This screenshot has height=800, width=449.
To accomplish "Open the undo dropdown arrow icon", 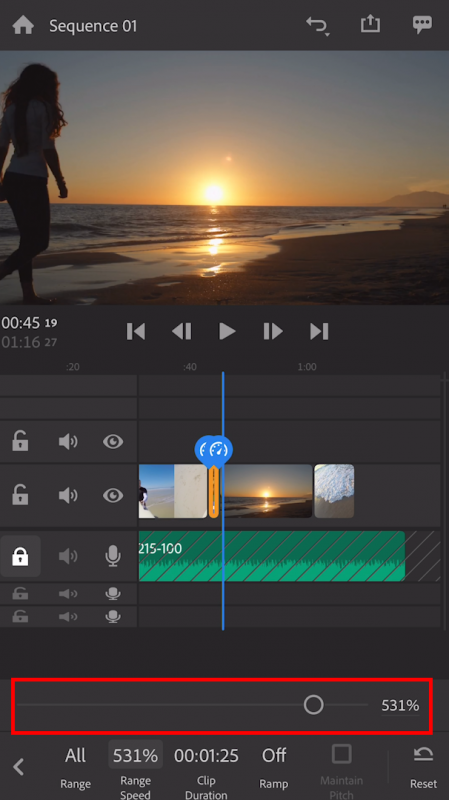I will pos(318,26).
